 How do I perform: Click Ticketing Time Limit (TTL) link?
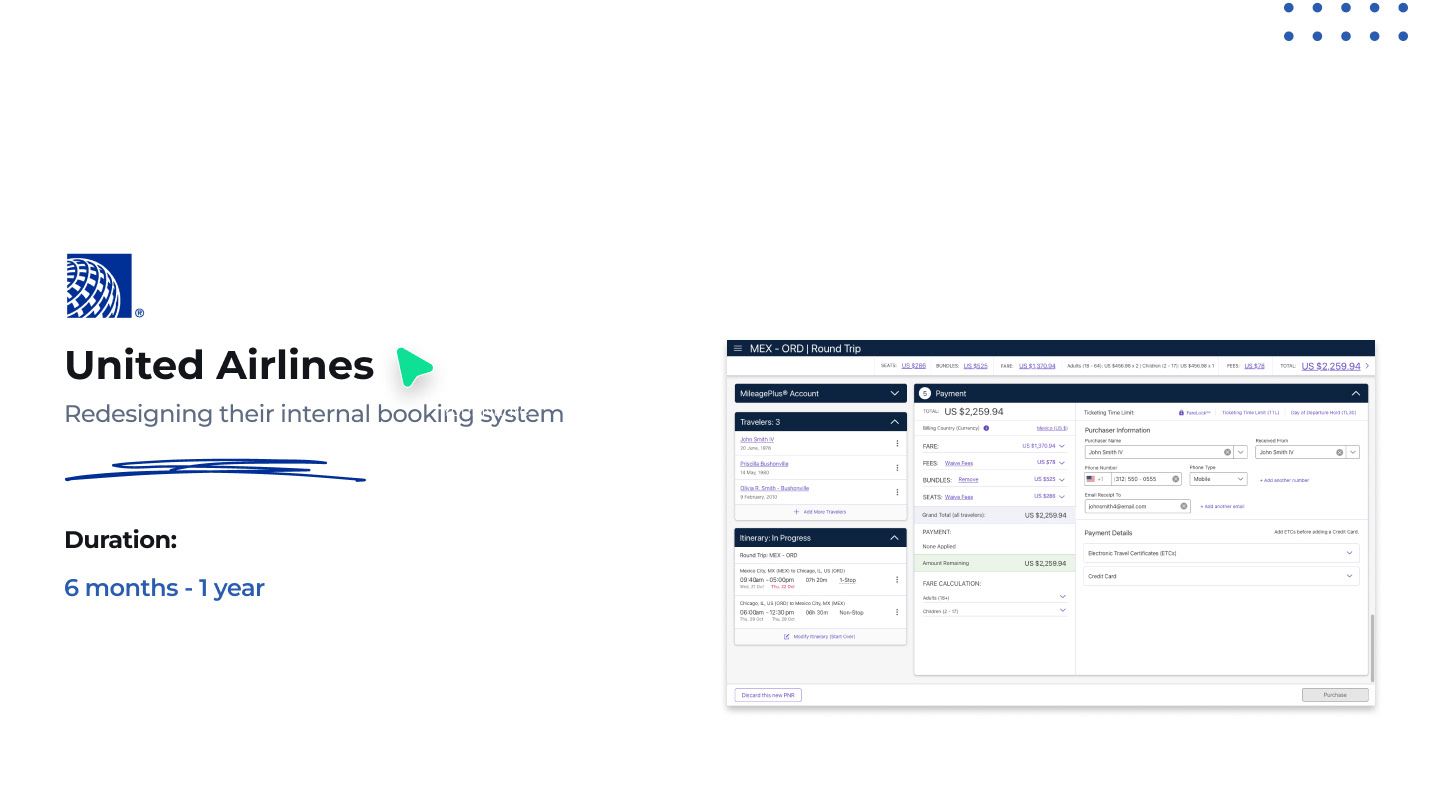(1250, 412)
